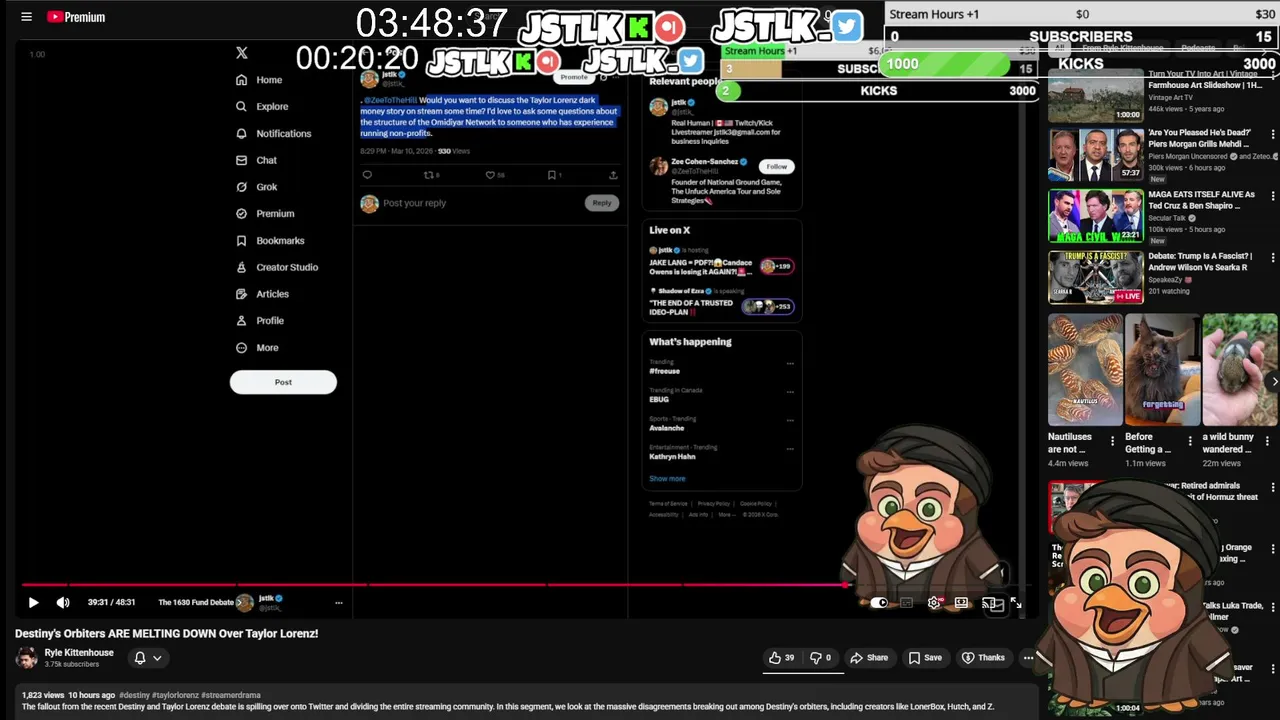Click the grey Reply button
Image resolution: width=1280 pixels, height=720 pixels.
pos(601,203)
